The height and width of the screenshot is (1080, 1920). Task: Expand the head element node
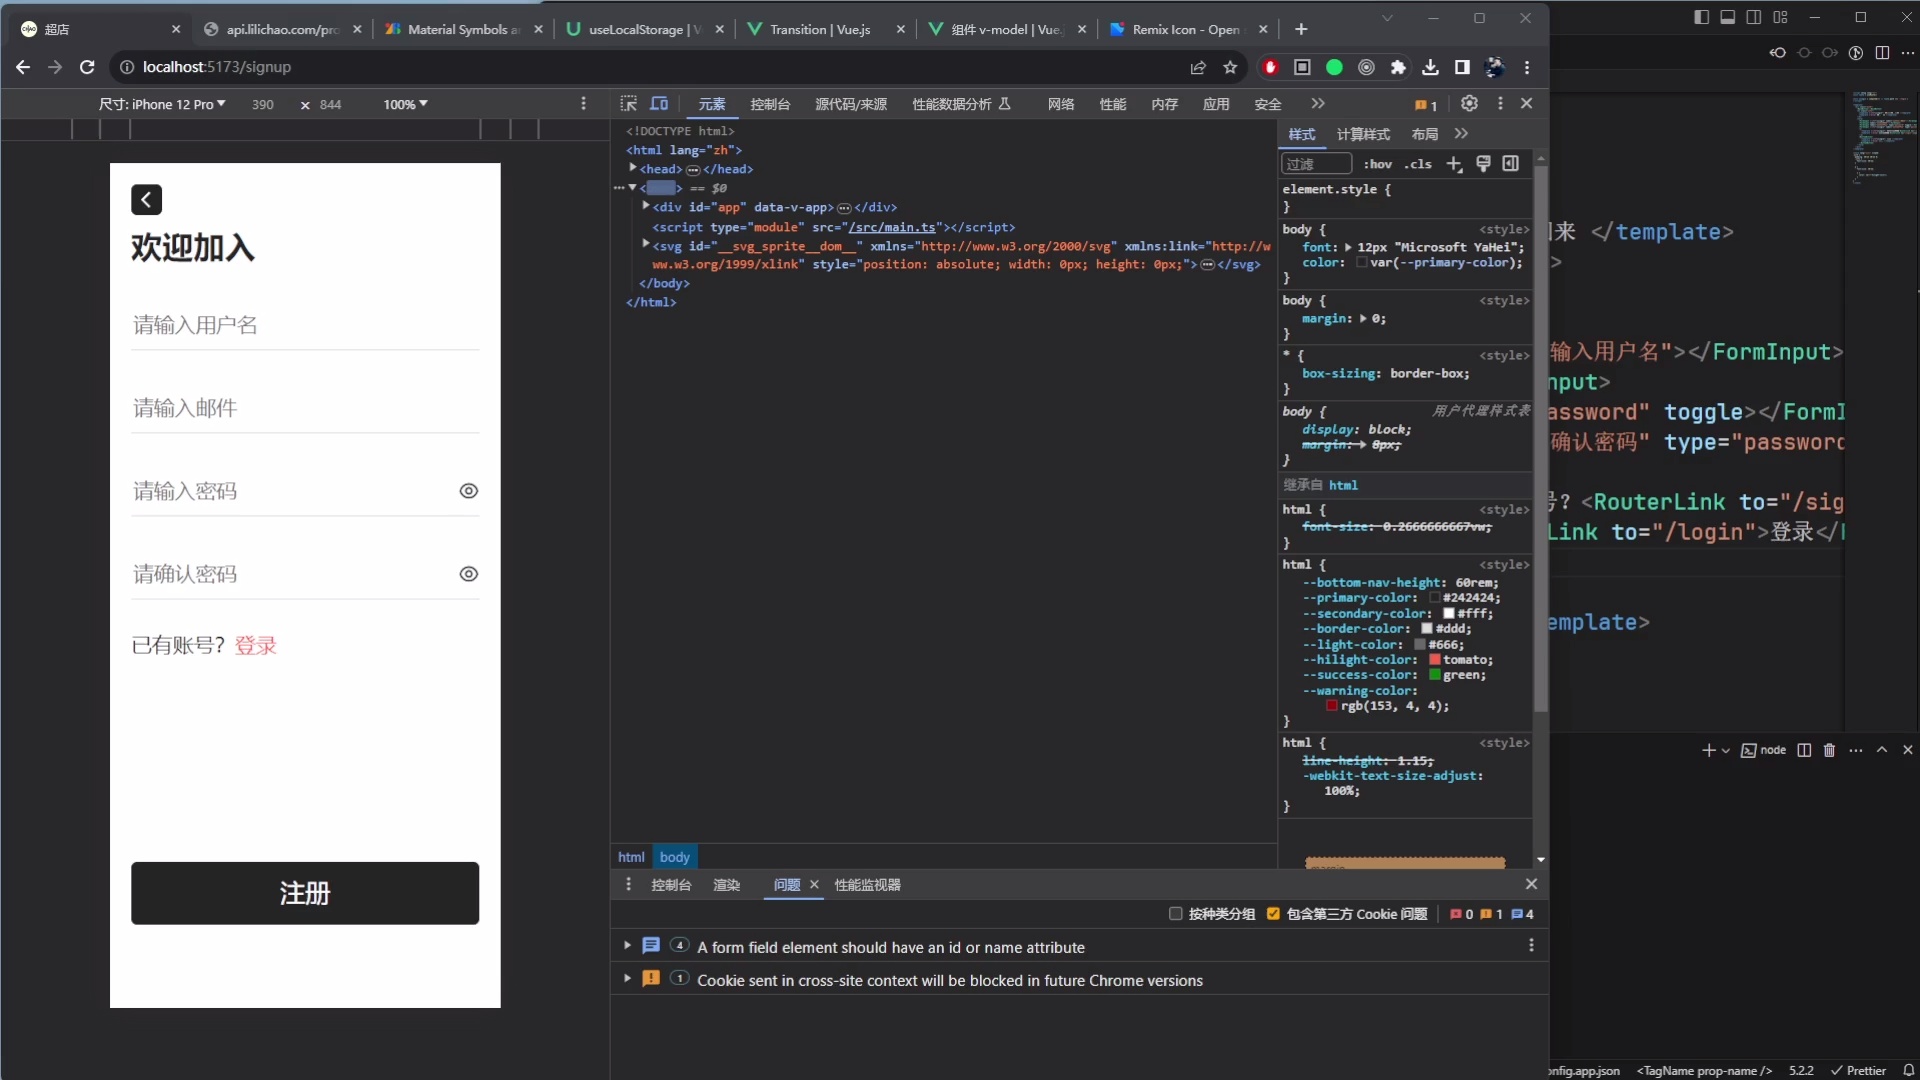point(633,169)
